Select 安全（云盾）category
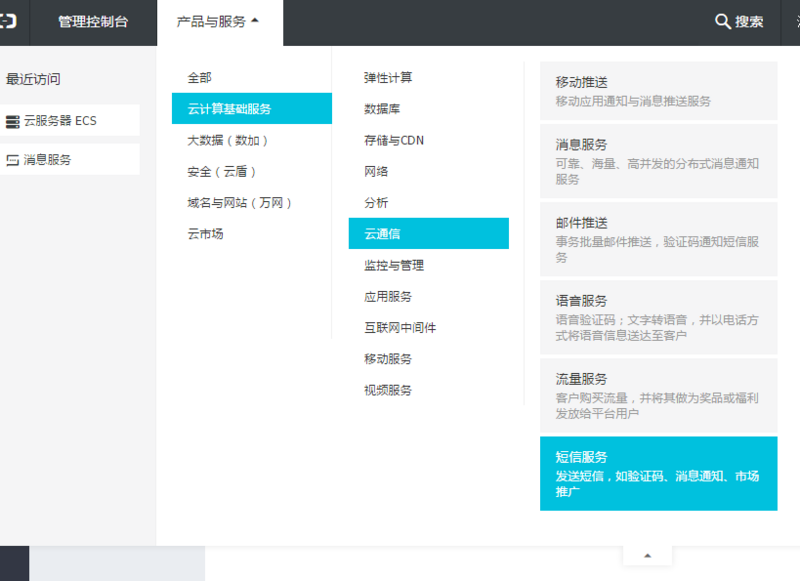Image resolution: width=800 pixels, height=581 pixels. (x=252, y=171)
